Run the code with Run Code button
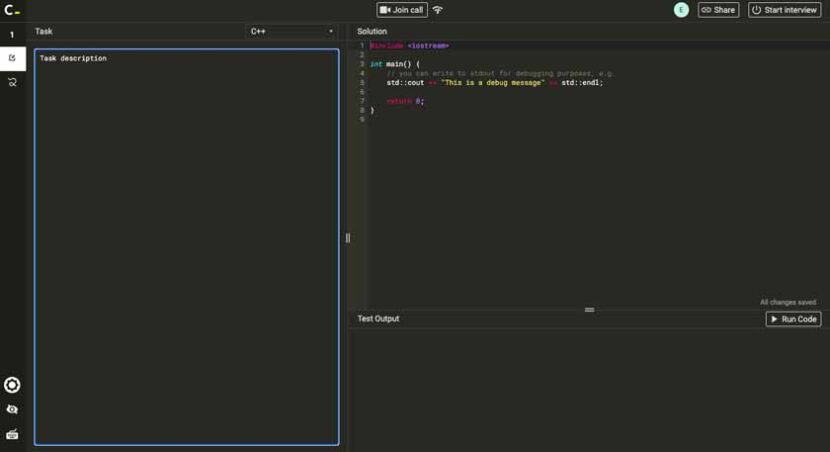The height and width of the screenshot is (452, 830). (793, 319)
